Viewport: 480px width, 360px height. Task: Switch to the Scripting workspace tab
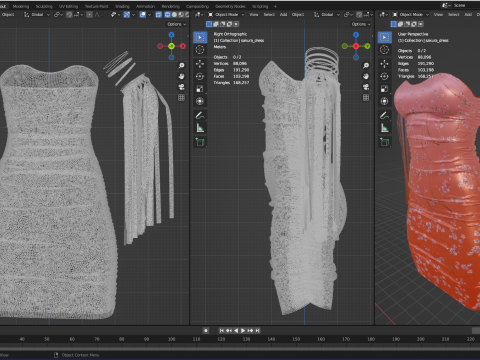tap(260, 6)
